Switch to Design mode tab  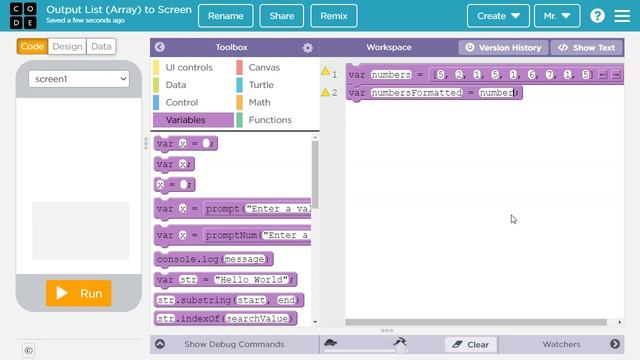[x=67, y=47]
